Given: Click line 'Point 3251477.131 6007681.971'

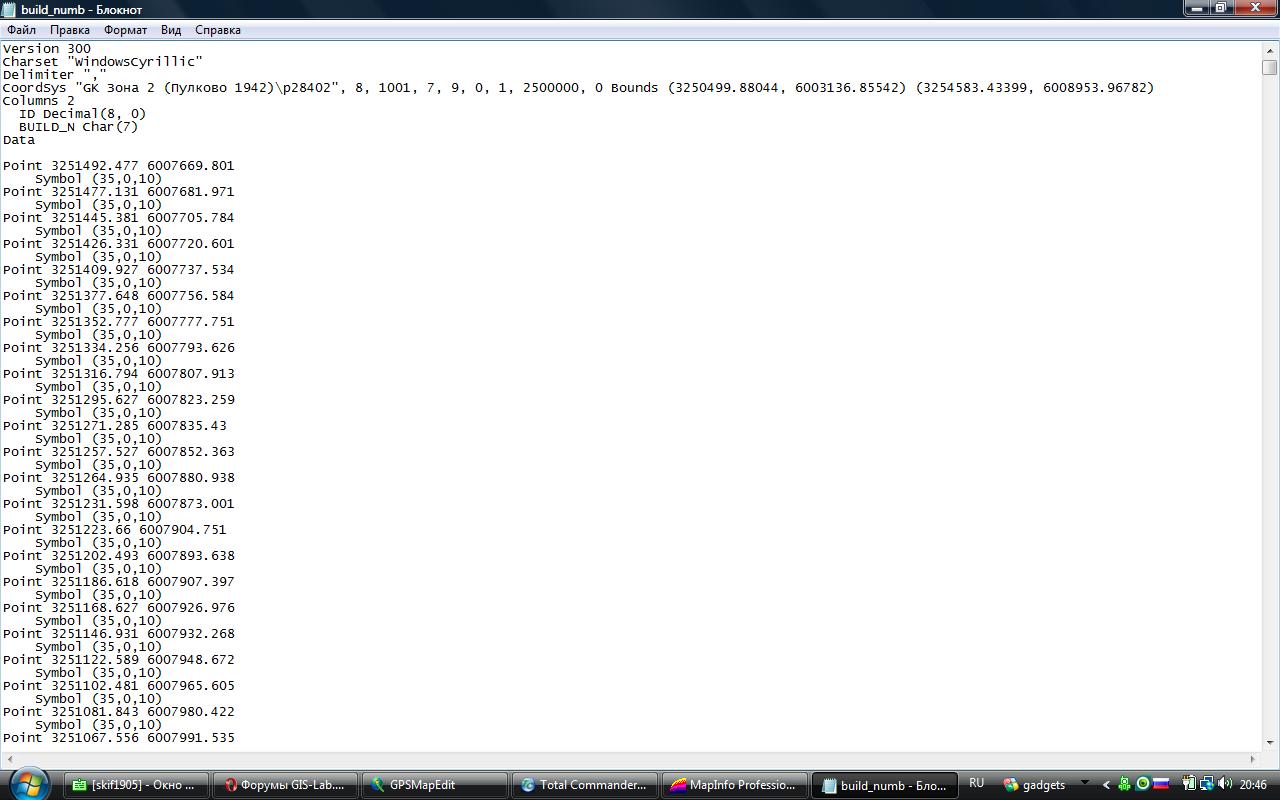Looking at the screenshot, I should click(119, 191).
